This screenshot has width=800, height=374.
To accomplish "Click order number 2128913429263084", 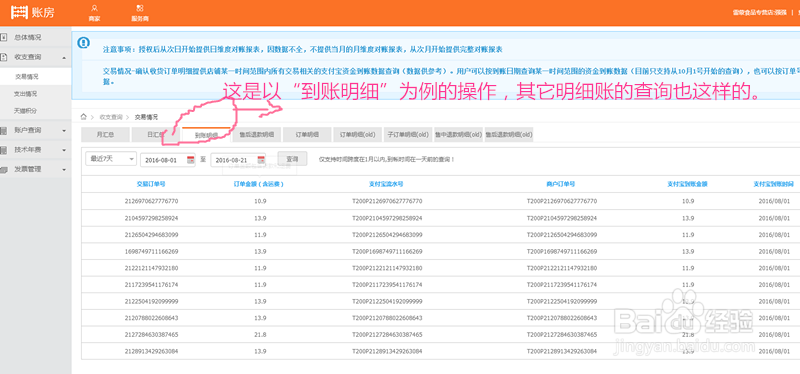I will coord(151,352).
